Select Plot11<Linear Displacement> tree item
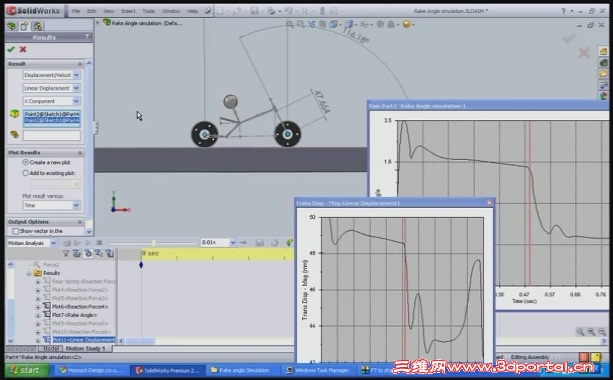 tap(84, 340)
